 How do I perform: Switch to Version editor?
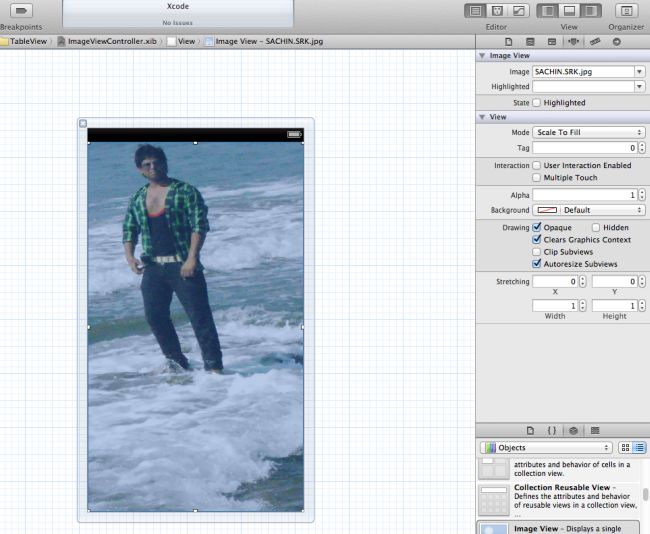pyautogui.click(x=519, y=11)
